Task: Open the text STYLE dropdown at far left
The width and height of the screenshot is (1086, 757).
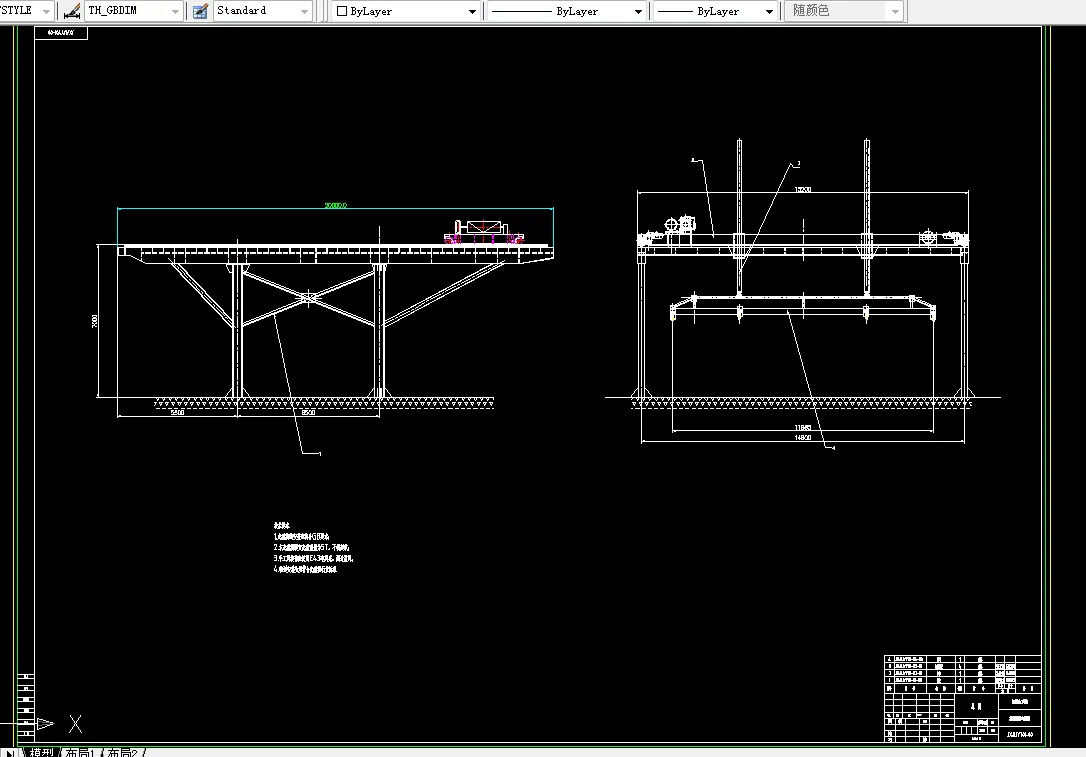Action: [26, 10]
